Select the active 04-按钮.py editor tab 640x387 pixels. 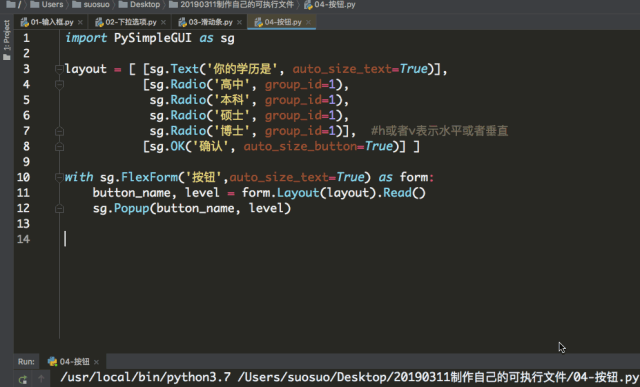tap(282, 22)
